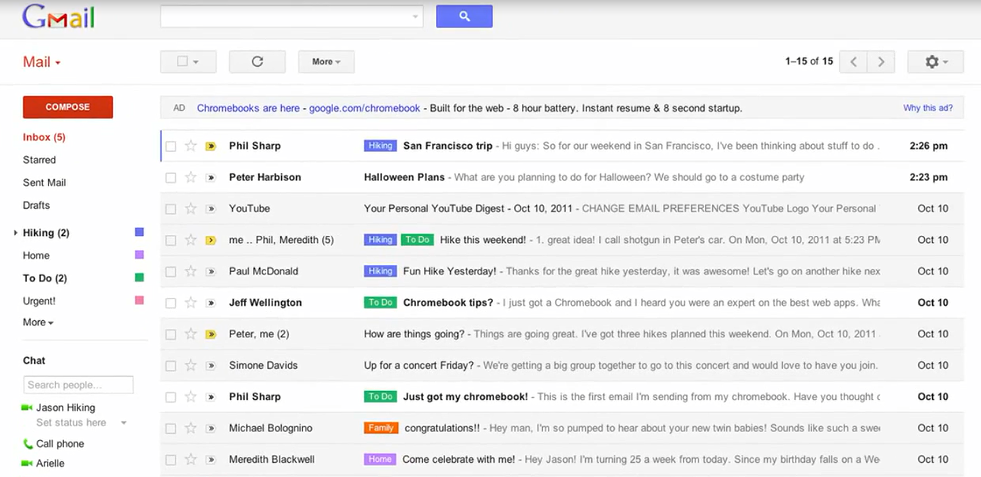Click the Search people chat field
Viewport: 981px width, 477px height.
click(78, 385)
